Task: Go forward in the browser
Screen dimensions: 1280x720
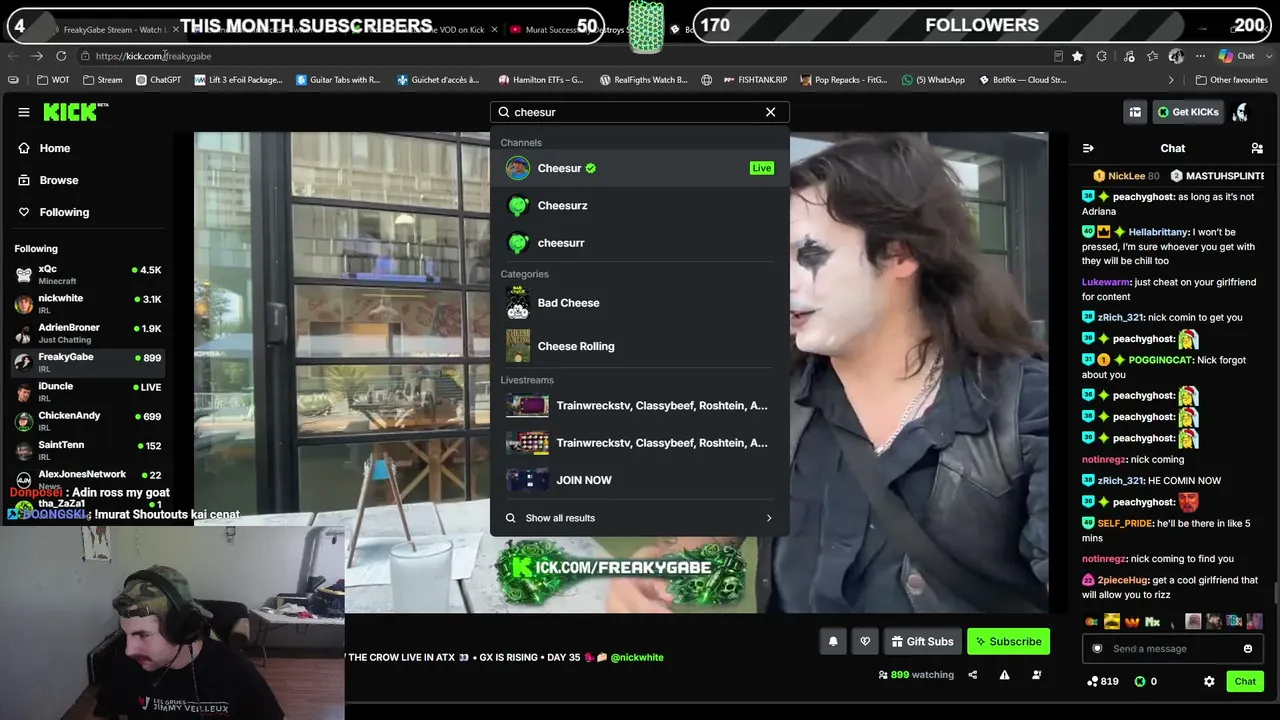Action: (37, 56)
